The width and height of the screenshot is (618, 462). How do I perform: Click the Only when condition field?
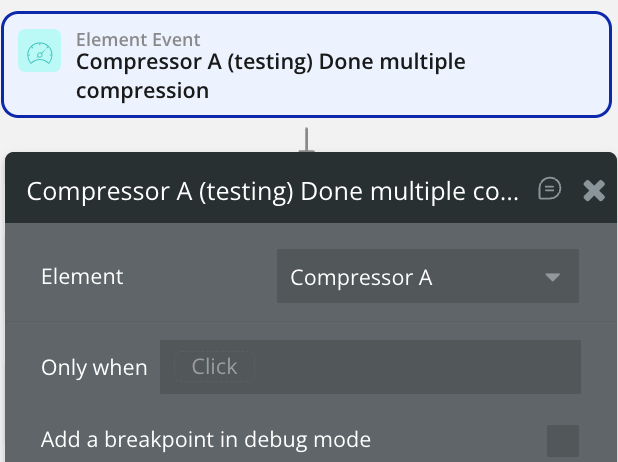pyautogui.click(x=370, y=367)
